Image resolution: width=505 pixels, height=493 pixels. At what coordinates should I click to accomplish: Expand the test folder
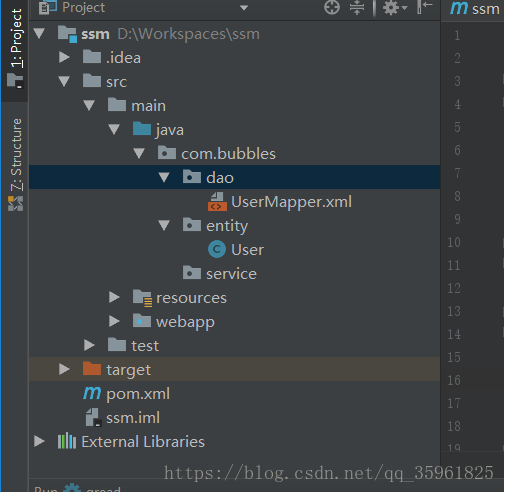[89, 345]
